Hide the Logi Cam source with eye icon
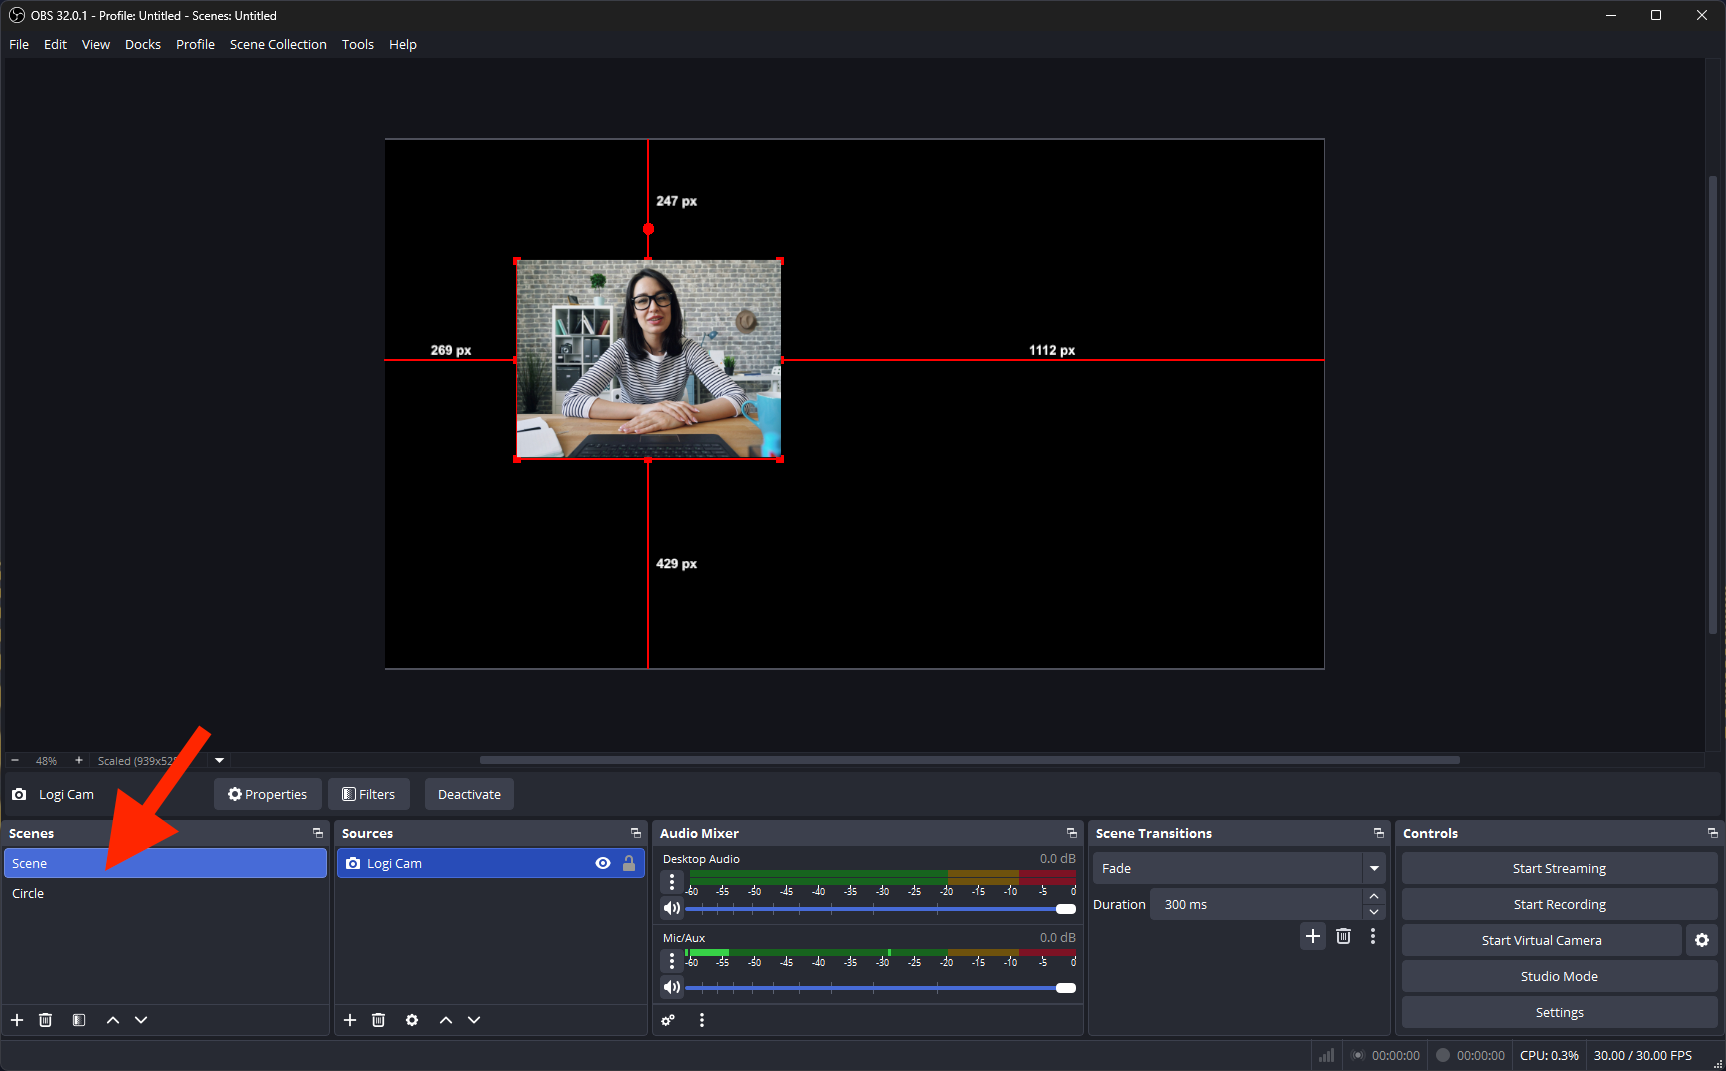 tap(603, 863)
